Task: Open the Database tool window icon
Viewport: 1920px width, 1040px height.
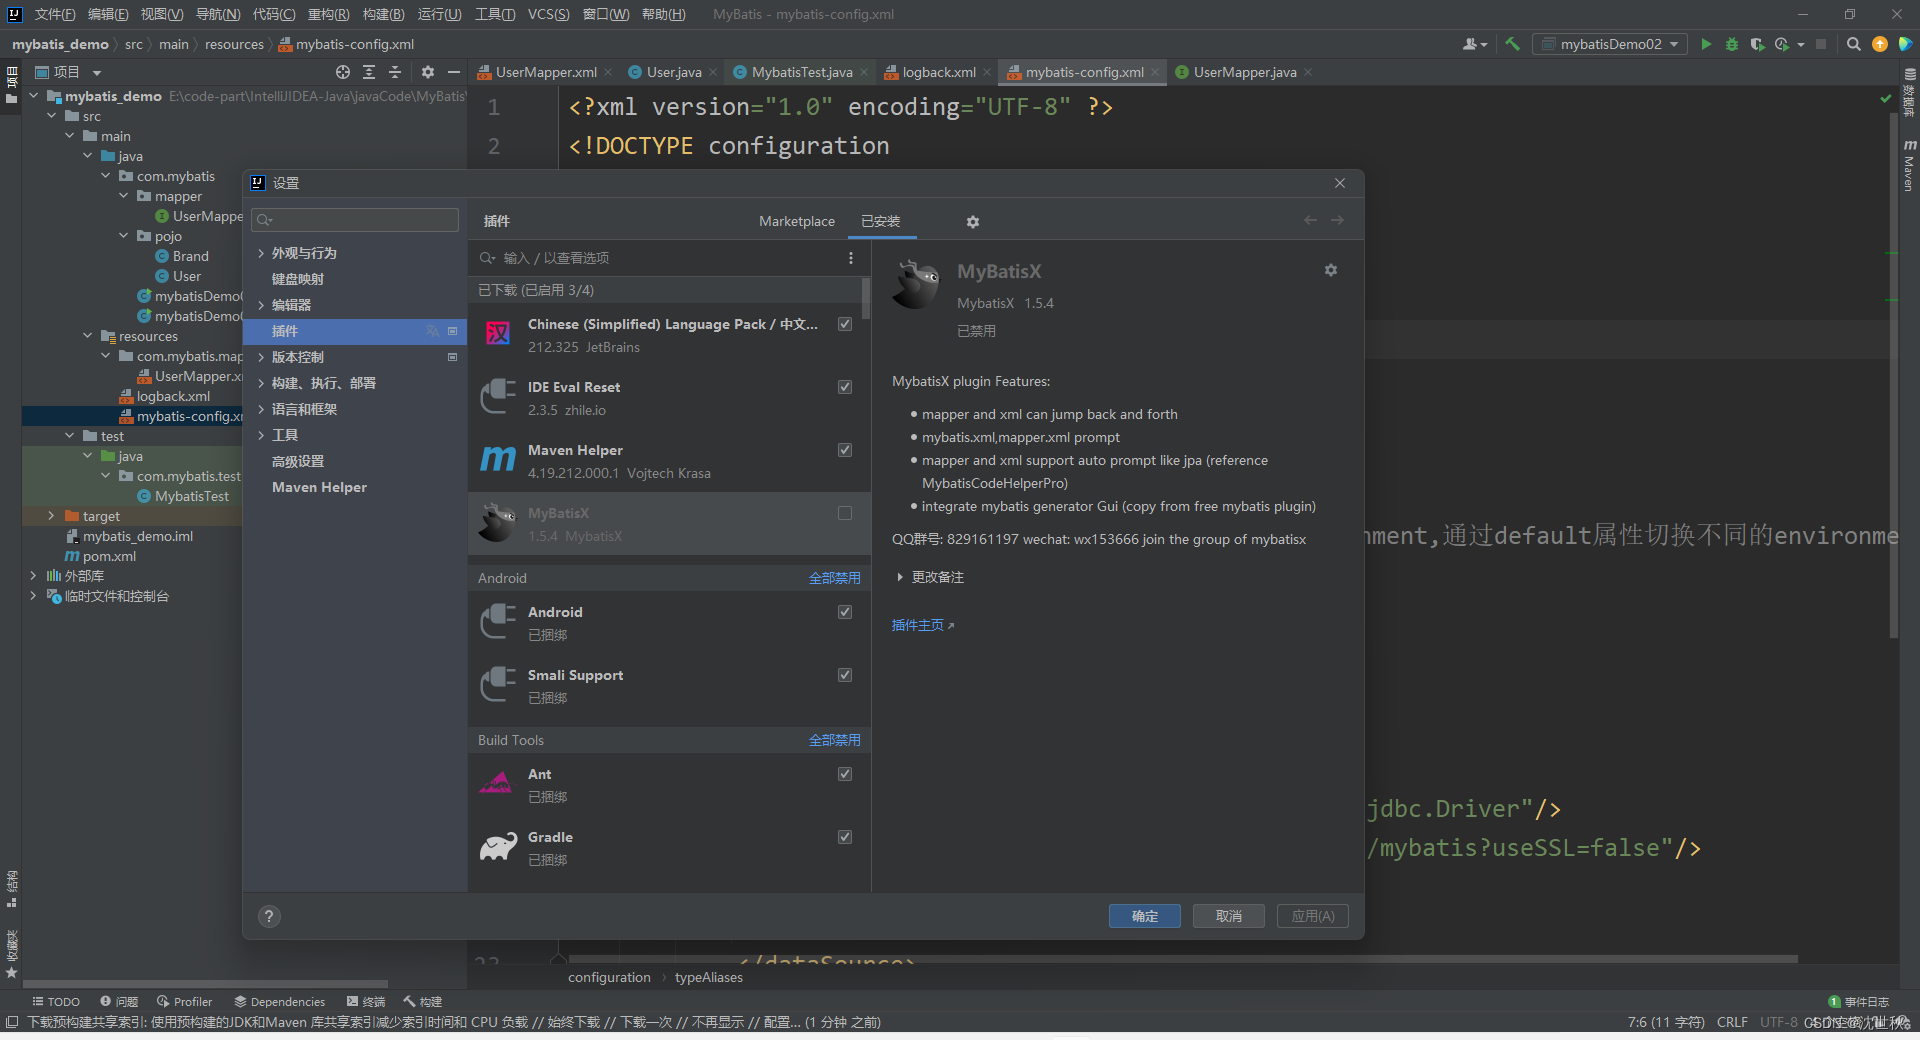Action: pos(1909,92)
